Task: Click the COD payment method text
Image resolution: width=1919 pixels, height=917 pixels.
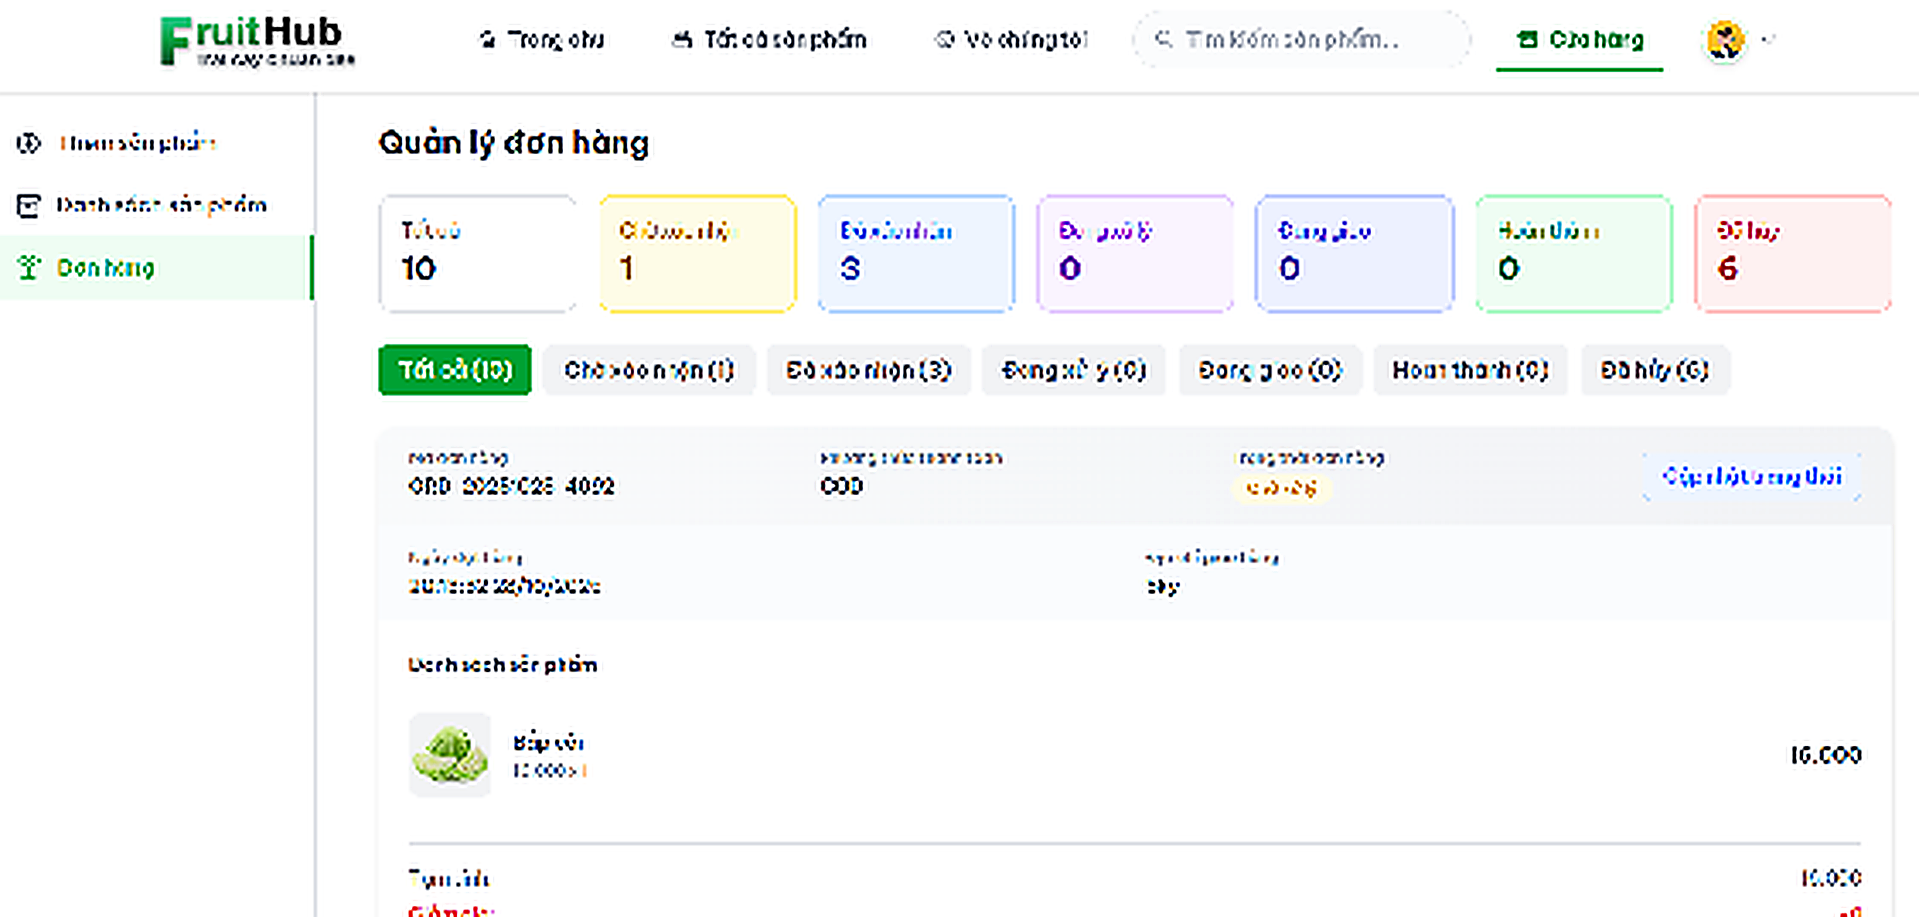Action: pyautogui.click(x=842, y=486)
